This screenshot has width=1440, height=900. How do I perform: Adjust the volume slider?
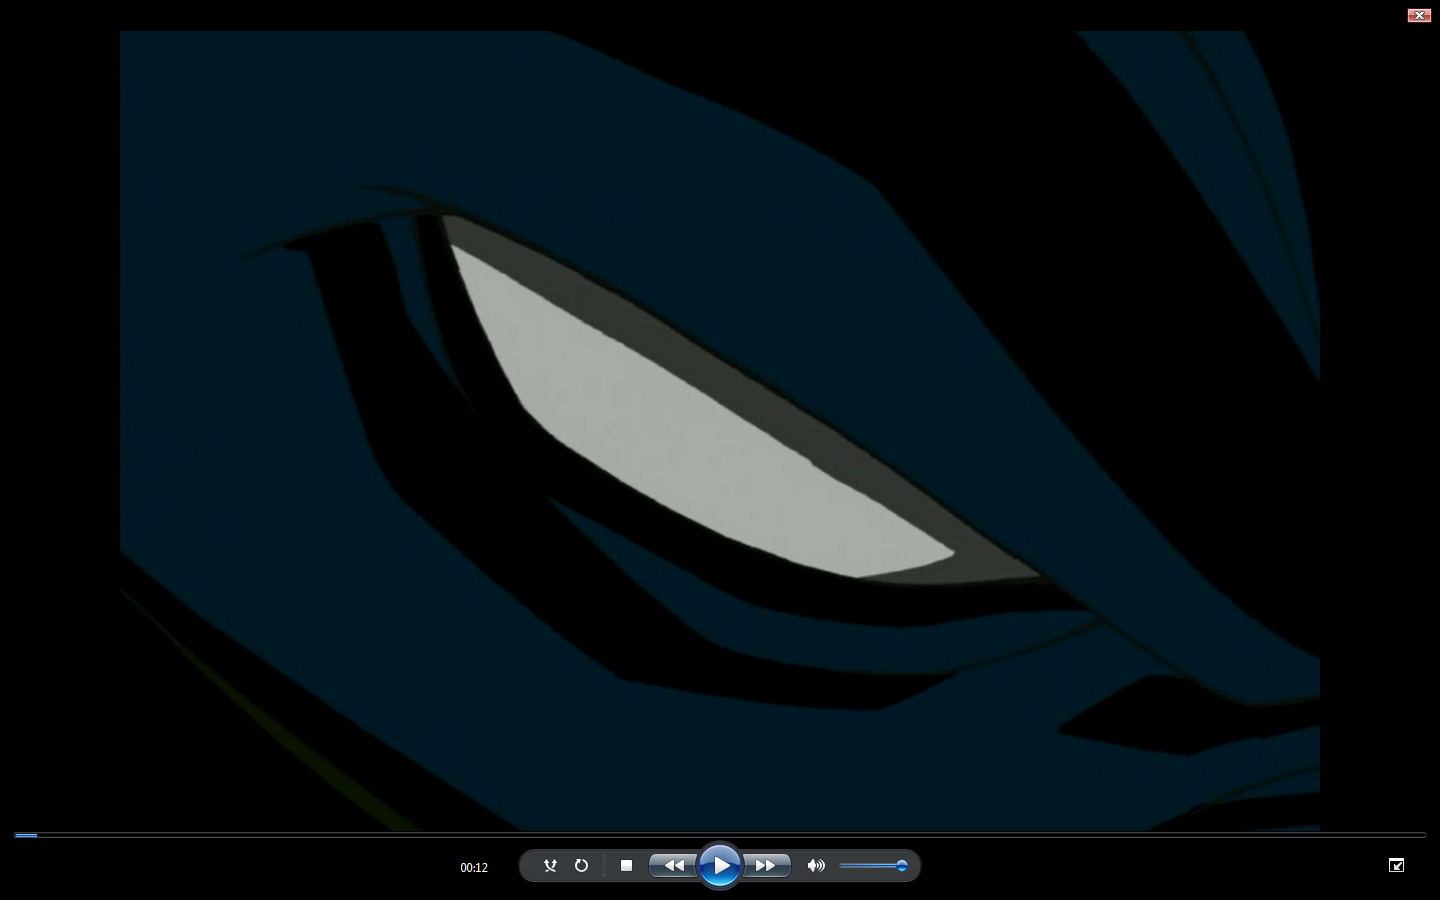click(x=873, y=866)
